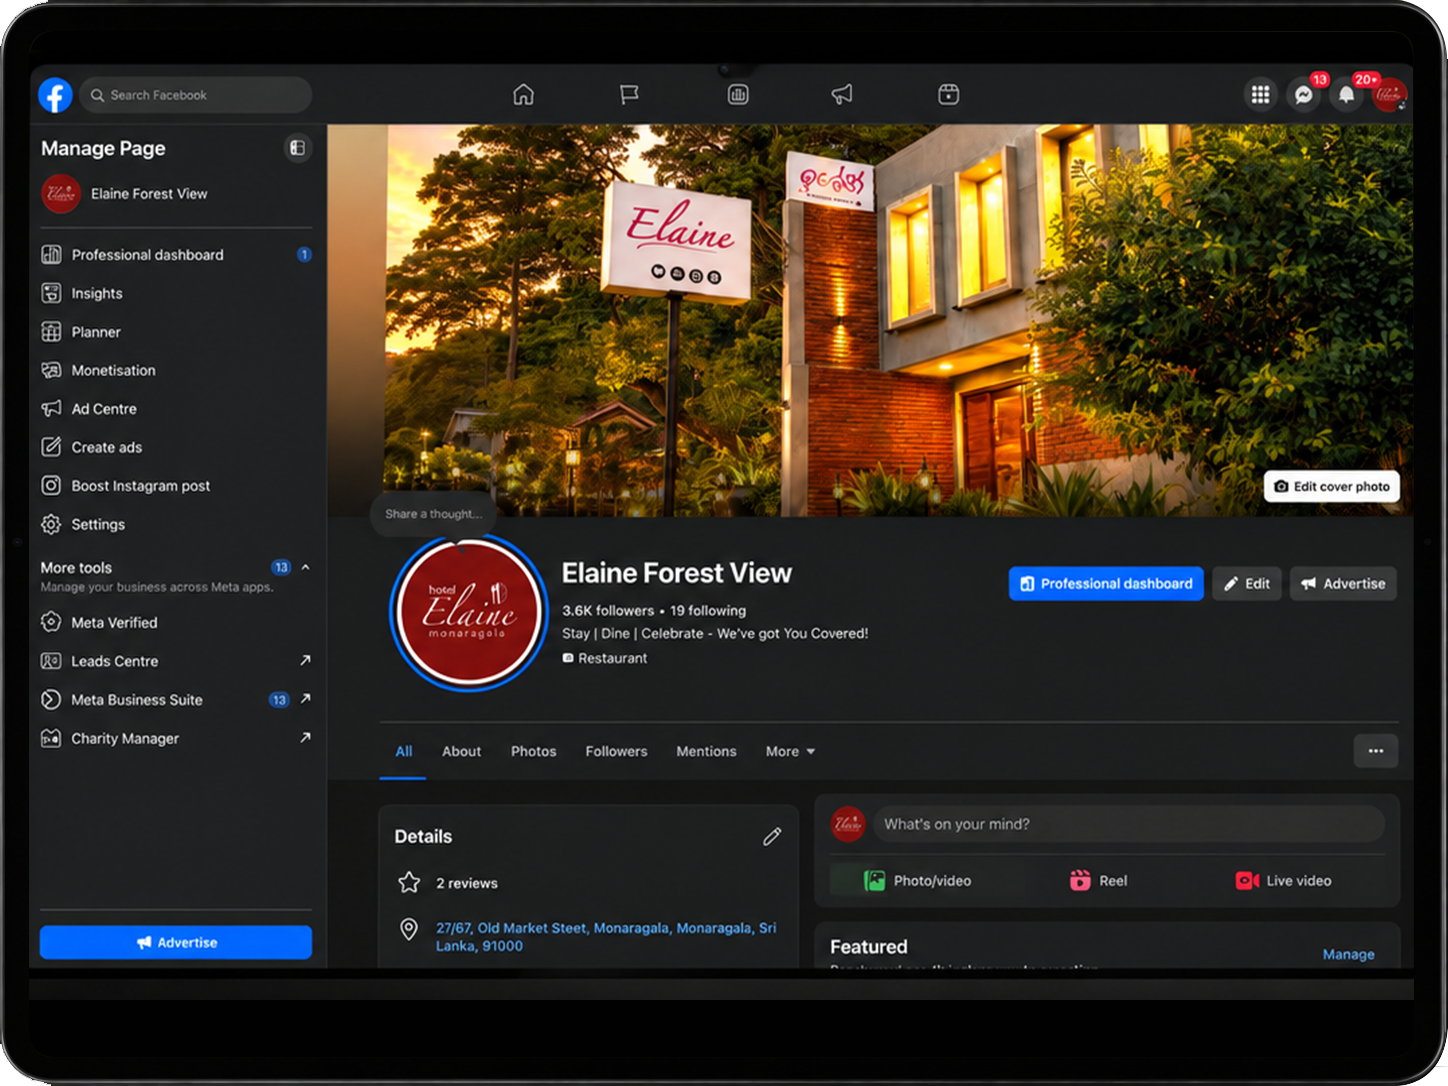Create a Reel from composer
This screenshot has width=1448, height=1086.
1098,880
